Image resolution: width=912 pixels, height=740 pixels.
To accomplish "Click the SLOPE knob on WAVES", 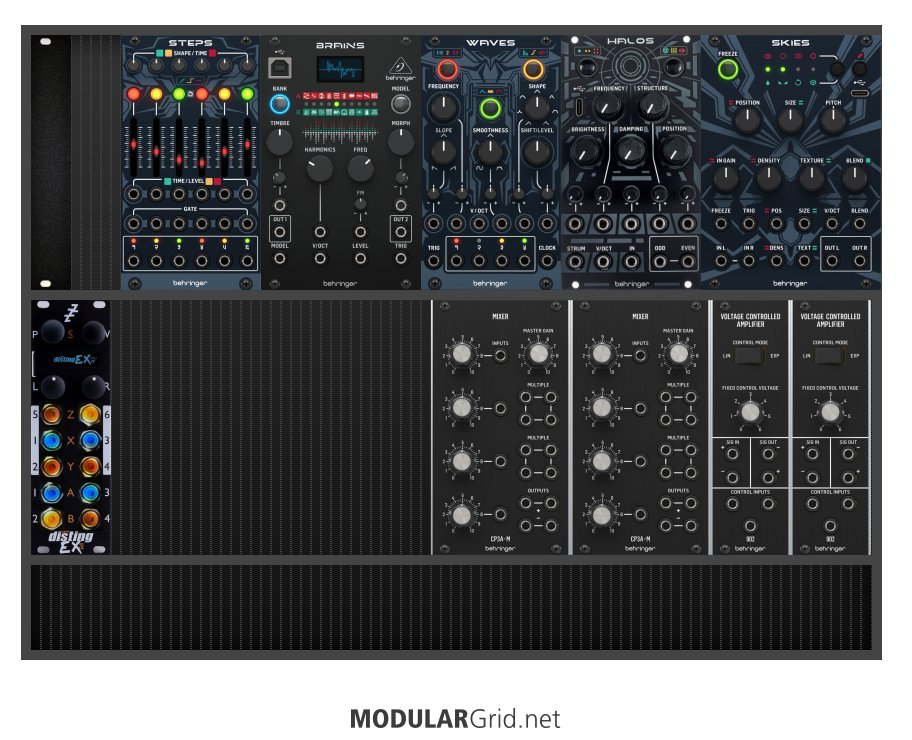I will [444, 151].
